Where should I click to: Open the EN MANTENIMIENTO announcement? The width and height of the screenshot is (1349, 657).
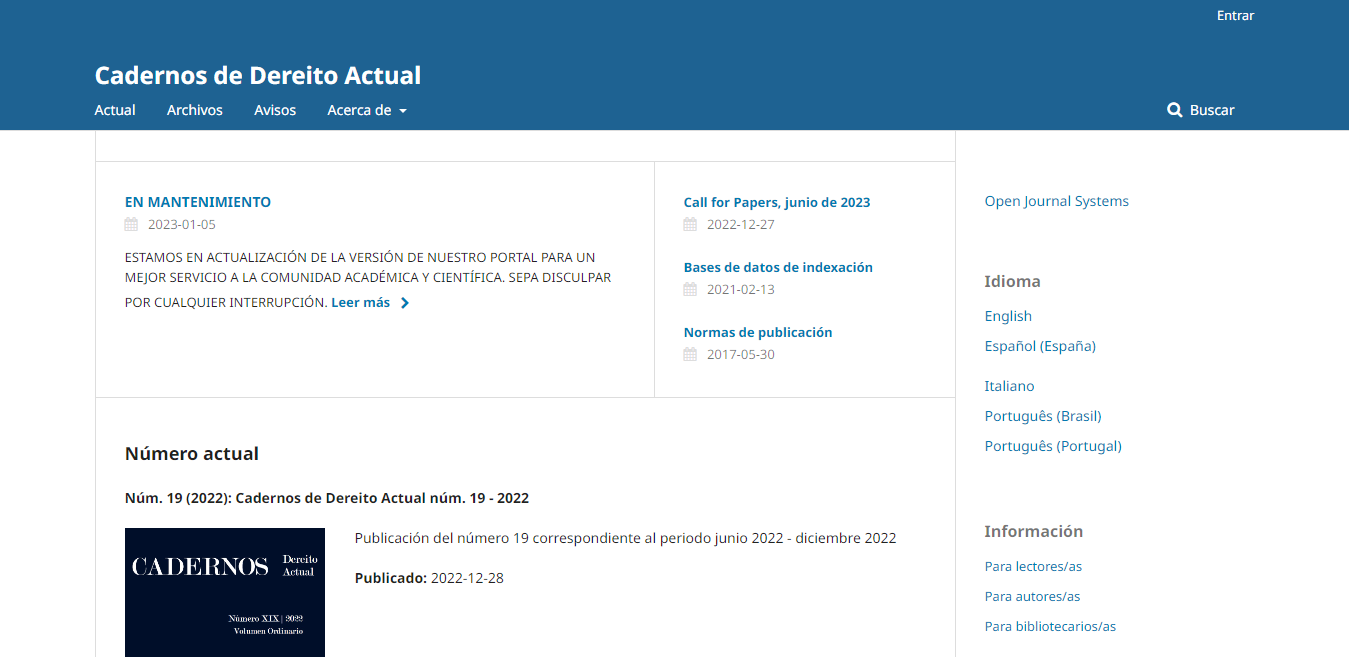coord(198,202)
